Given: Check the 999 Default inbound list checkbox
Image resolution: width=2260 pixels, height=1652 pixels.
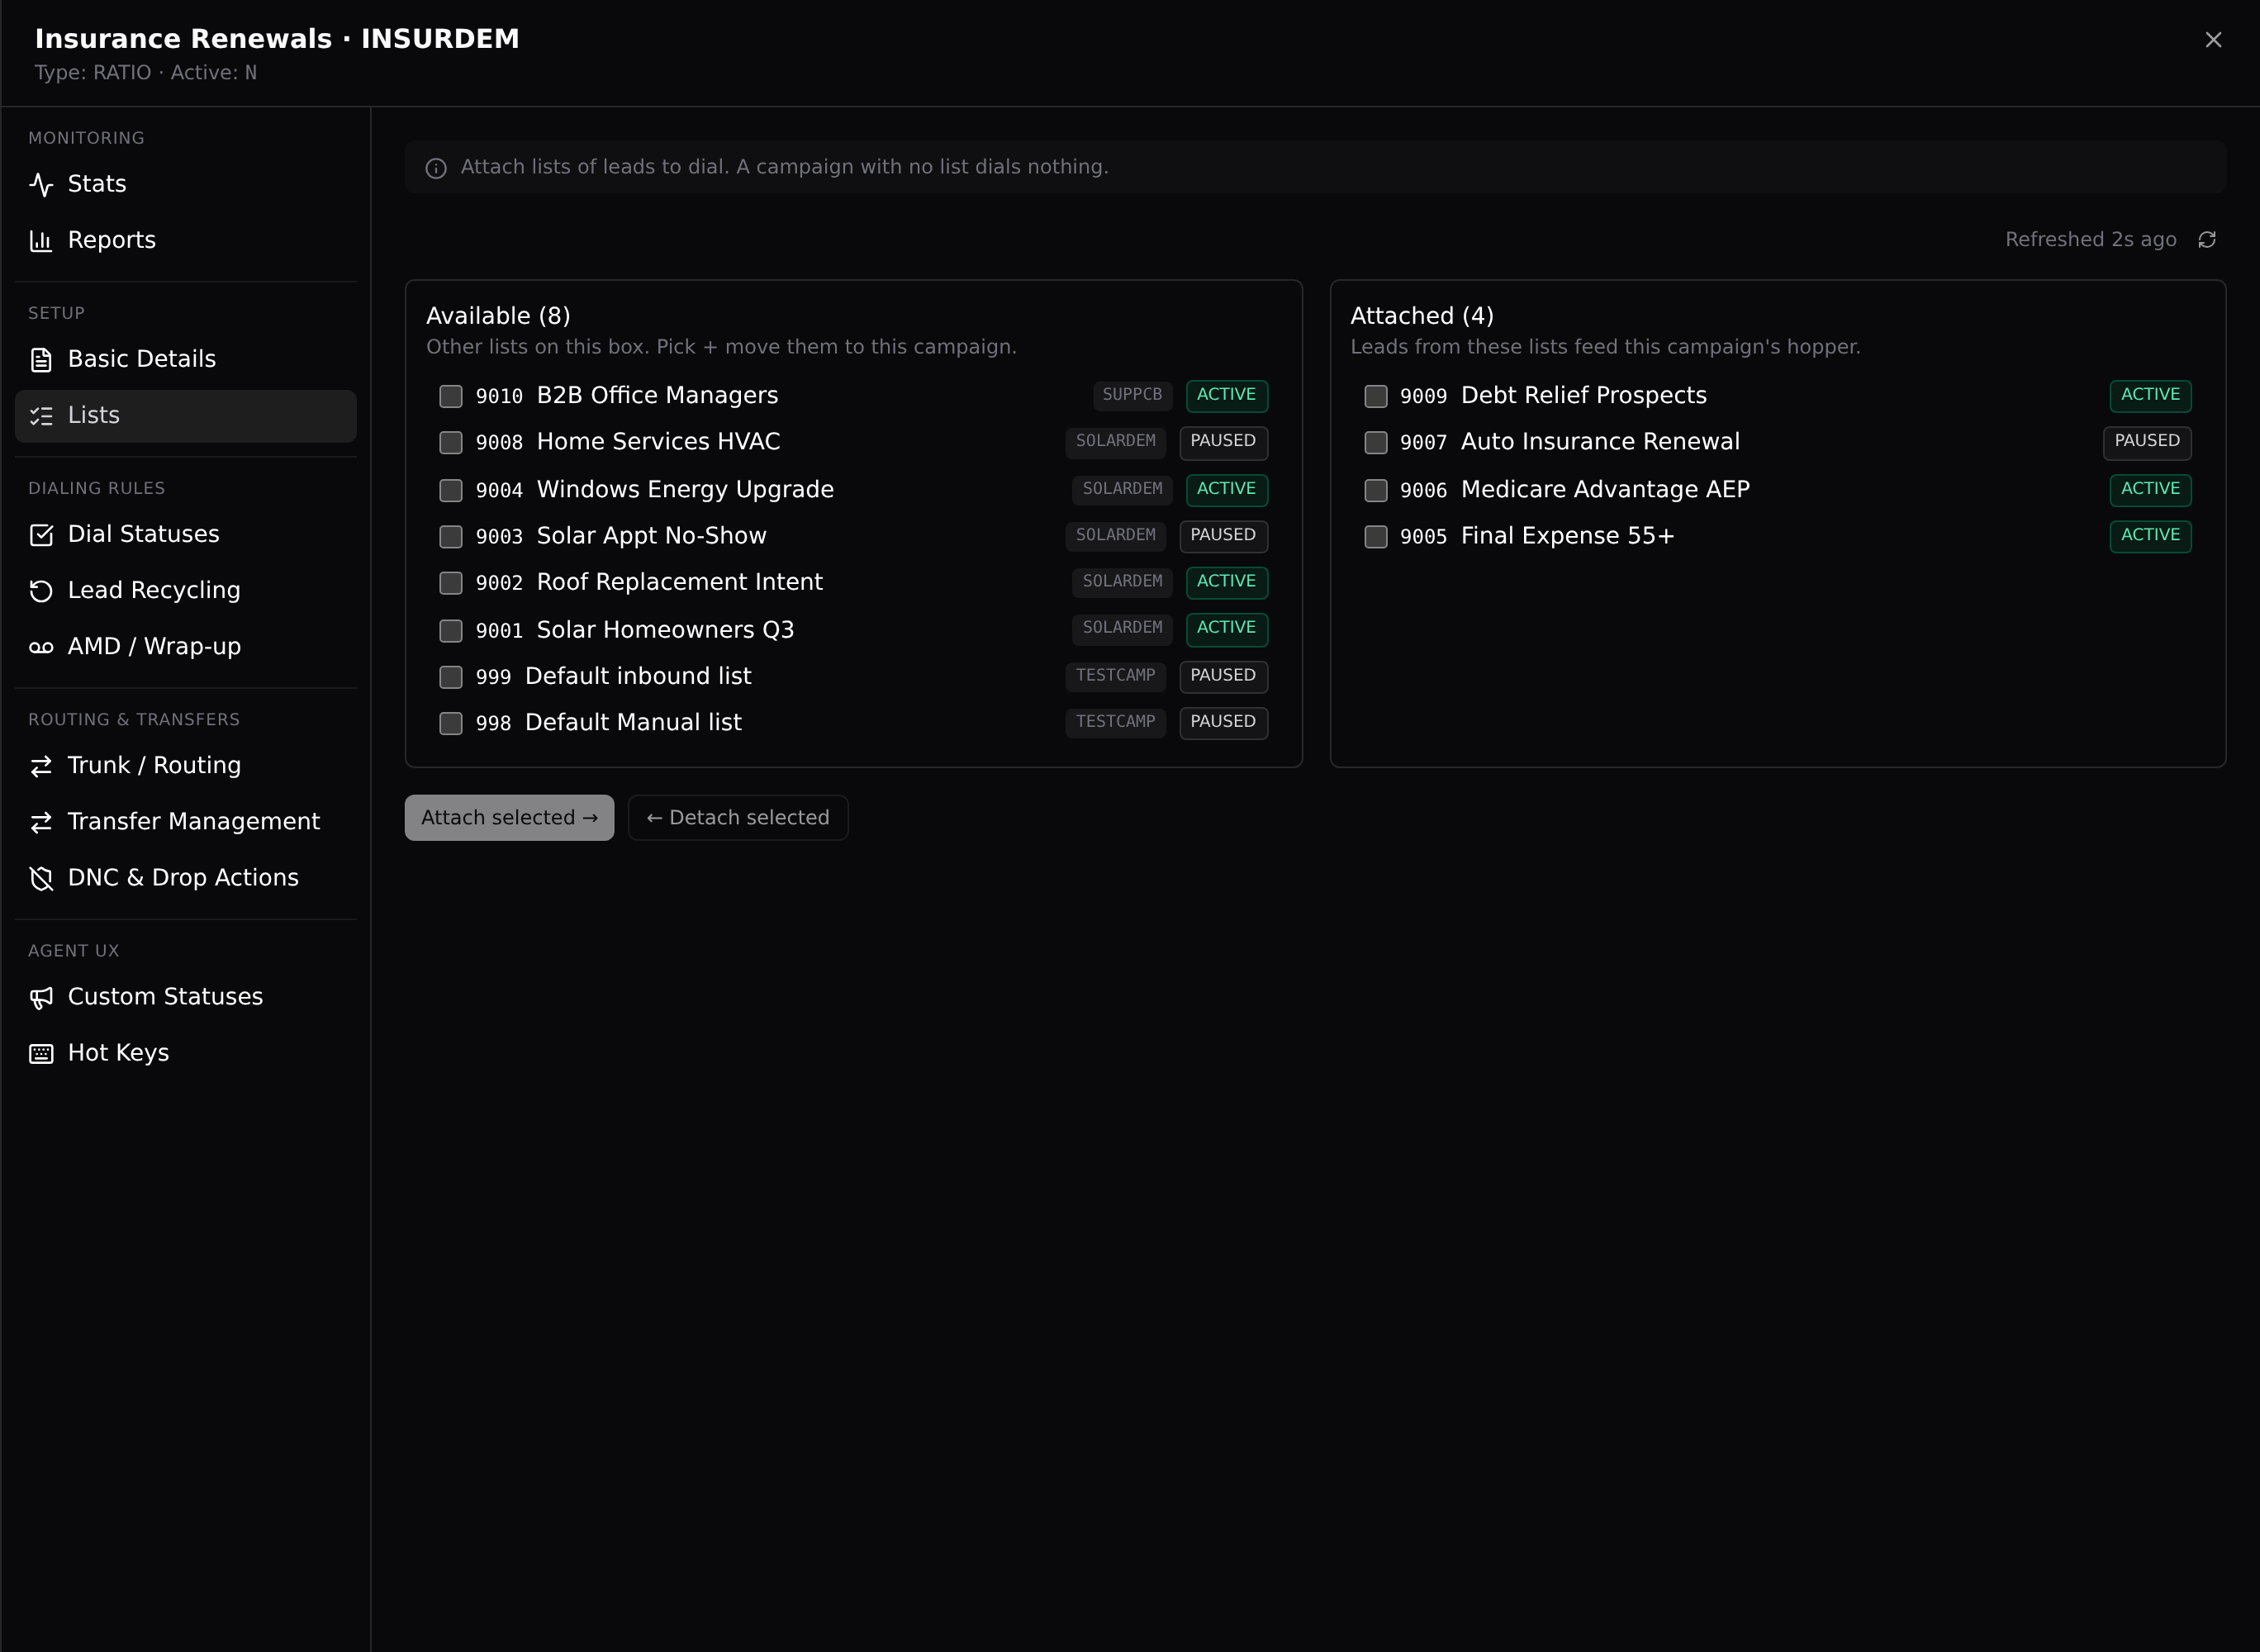Looking at the screenshot, I should click(451, 677).
